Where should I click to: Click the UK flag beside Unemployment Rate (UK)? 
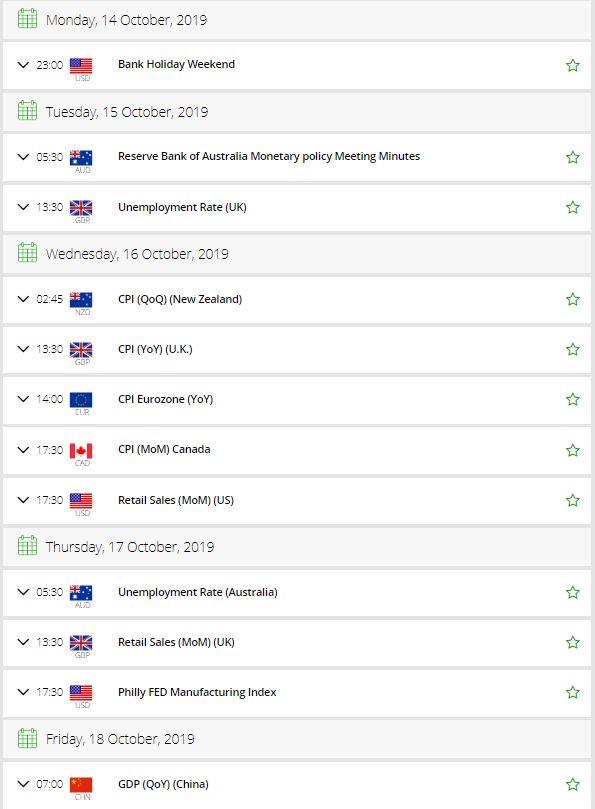[x=81, y=207]
